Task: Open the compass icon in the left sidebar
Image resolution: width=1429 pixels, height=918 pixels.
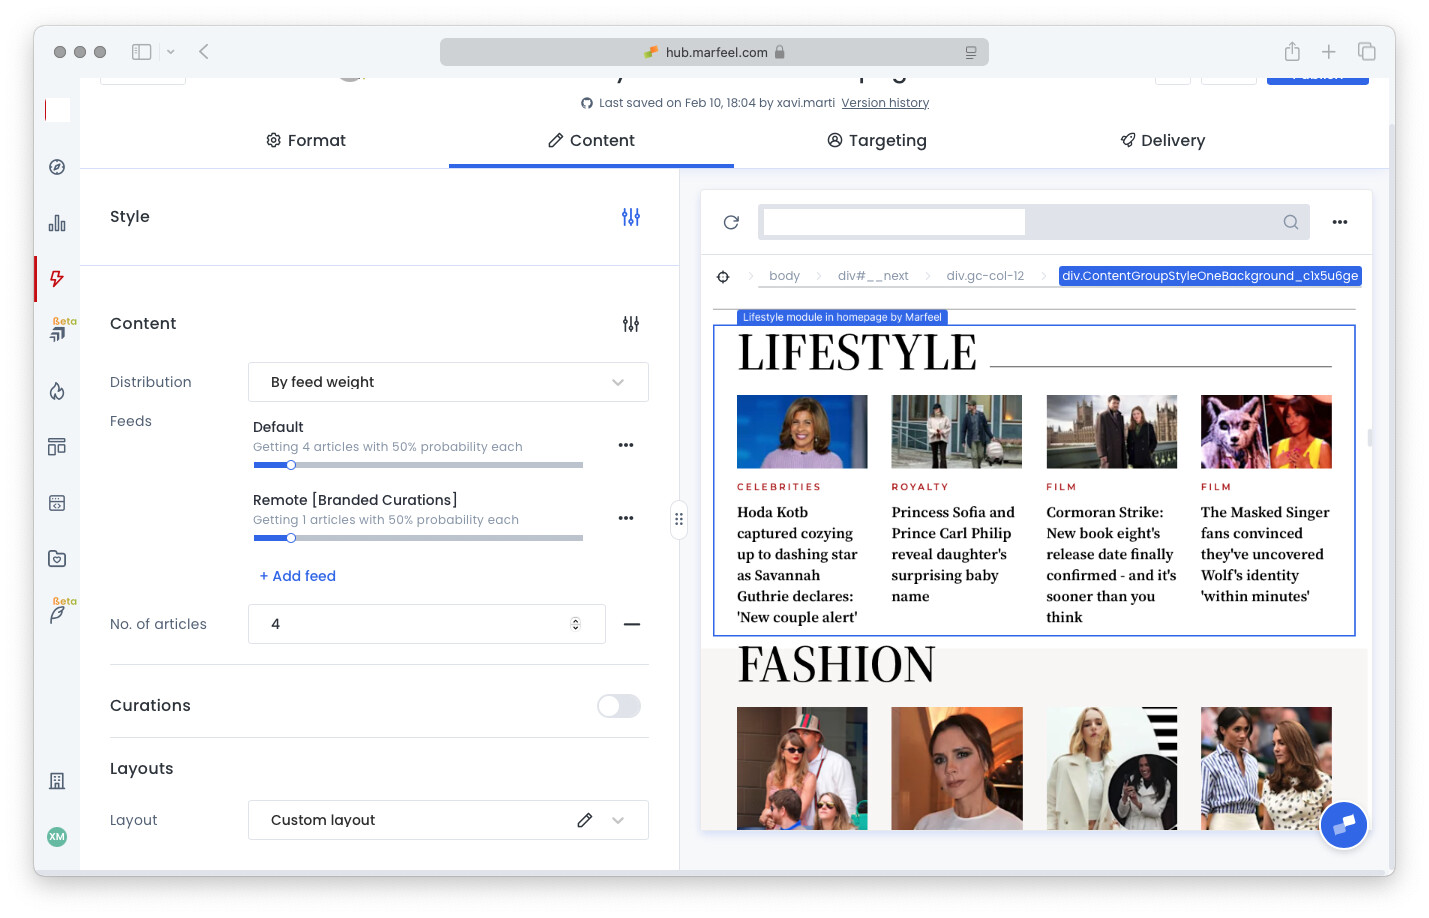Action: (x=57, y=167)
